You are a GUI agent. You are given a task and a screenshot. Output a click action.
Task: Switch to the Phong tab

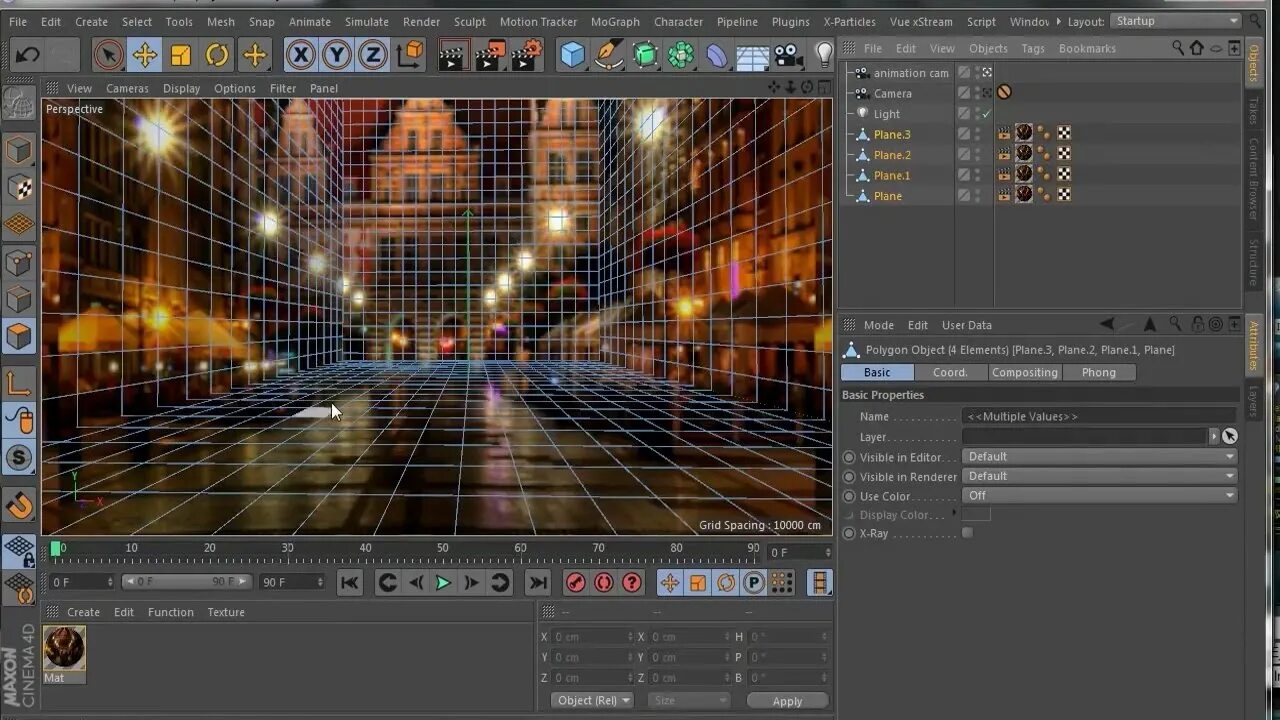[1098, 372]
